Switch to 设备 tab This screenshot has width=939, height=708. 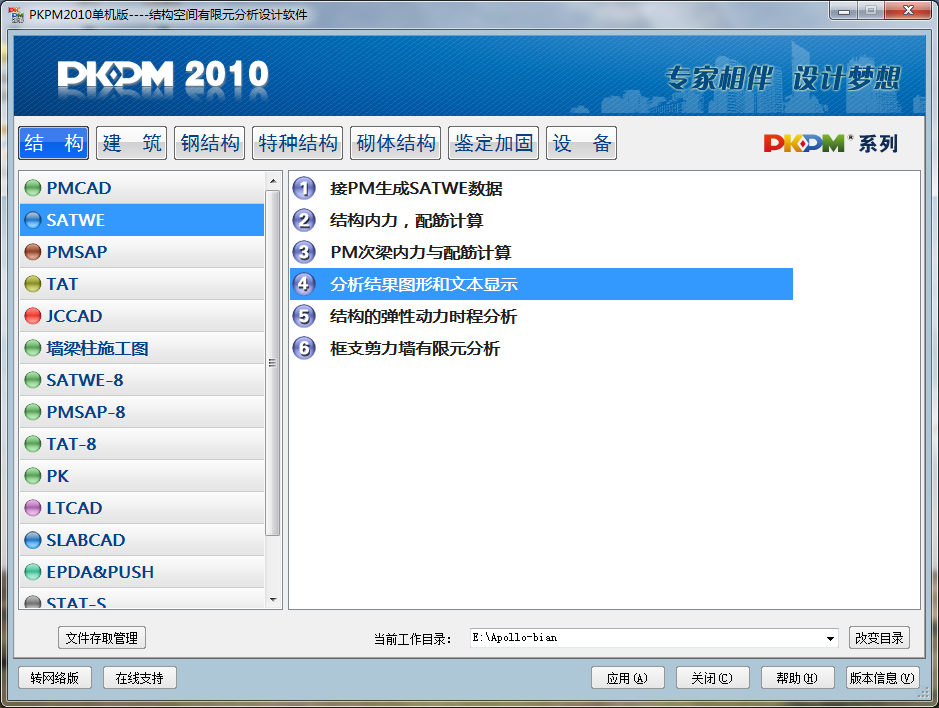click(x=581, y=143)
